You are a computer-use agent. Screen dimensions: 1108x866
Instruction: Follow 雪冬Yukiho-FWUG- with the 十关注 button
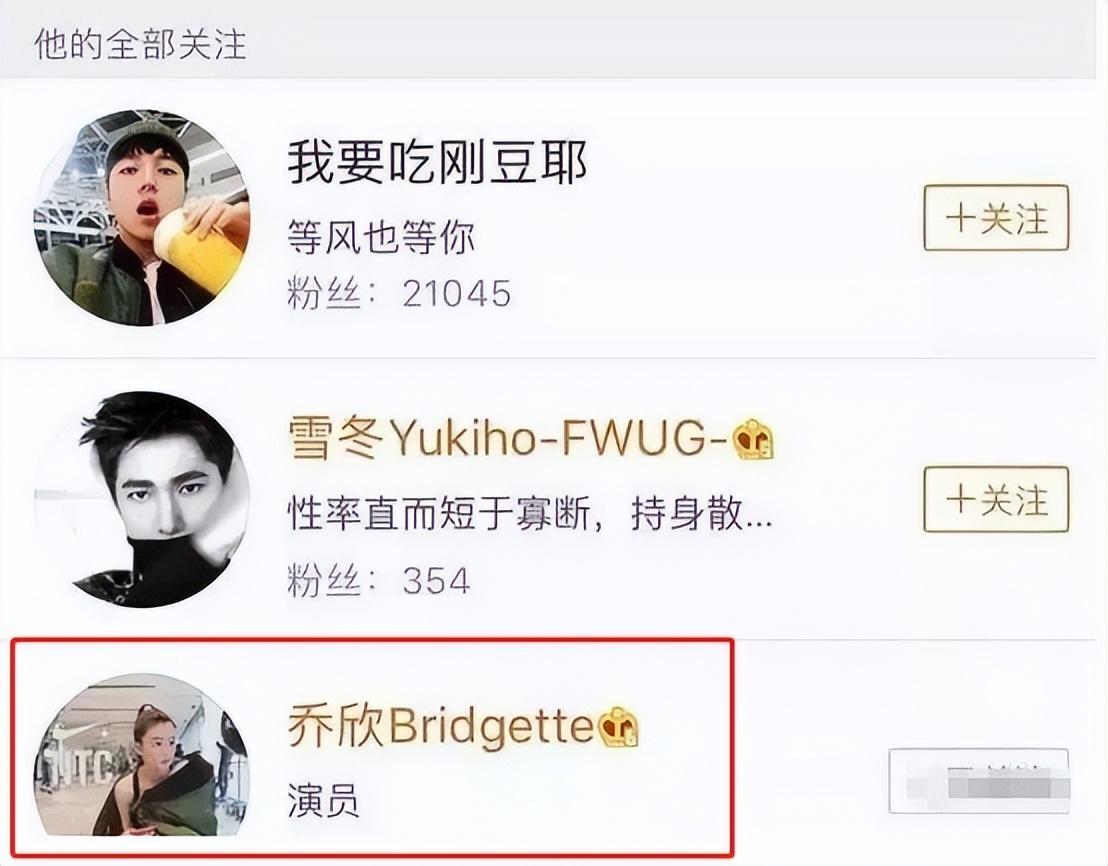pos(996,499)
